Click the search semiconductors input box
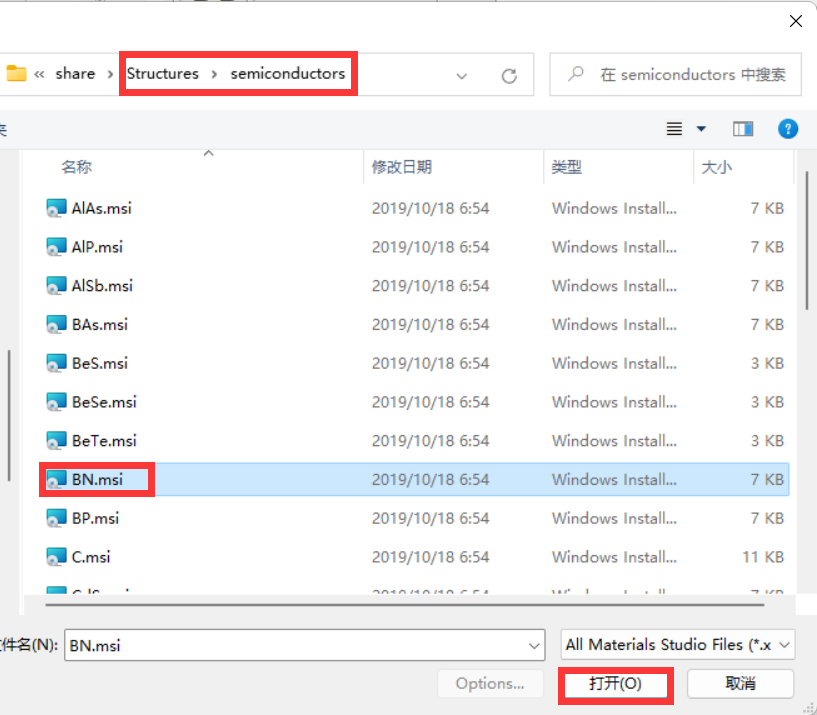Viewport: 817px width, 715px height. tap(675, 74)
